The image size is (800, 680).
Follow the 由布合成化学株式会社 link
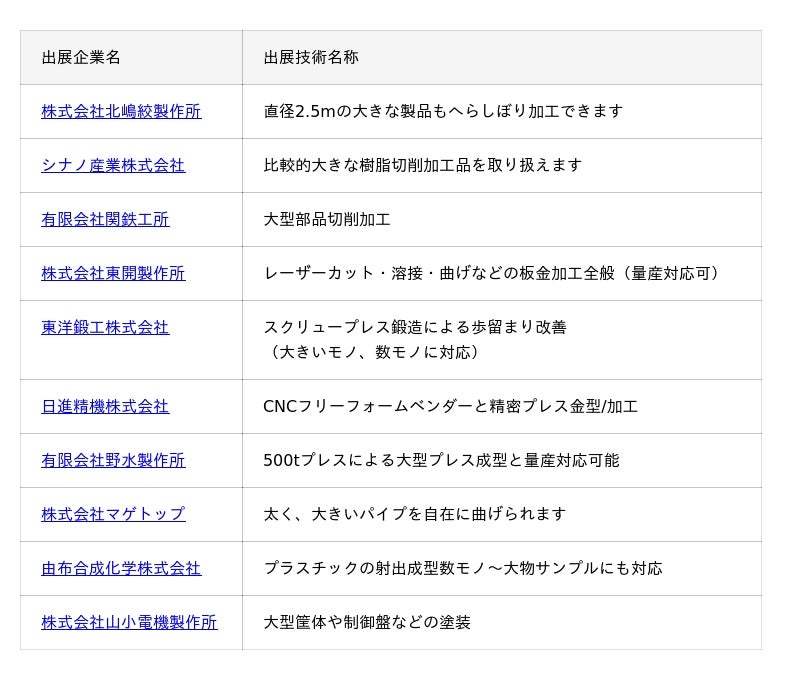pyautogui.click(x=121, y=568)
